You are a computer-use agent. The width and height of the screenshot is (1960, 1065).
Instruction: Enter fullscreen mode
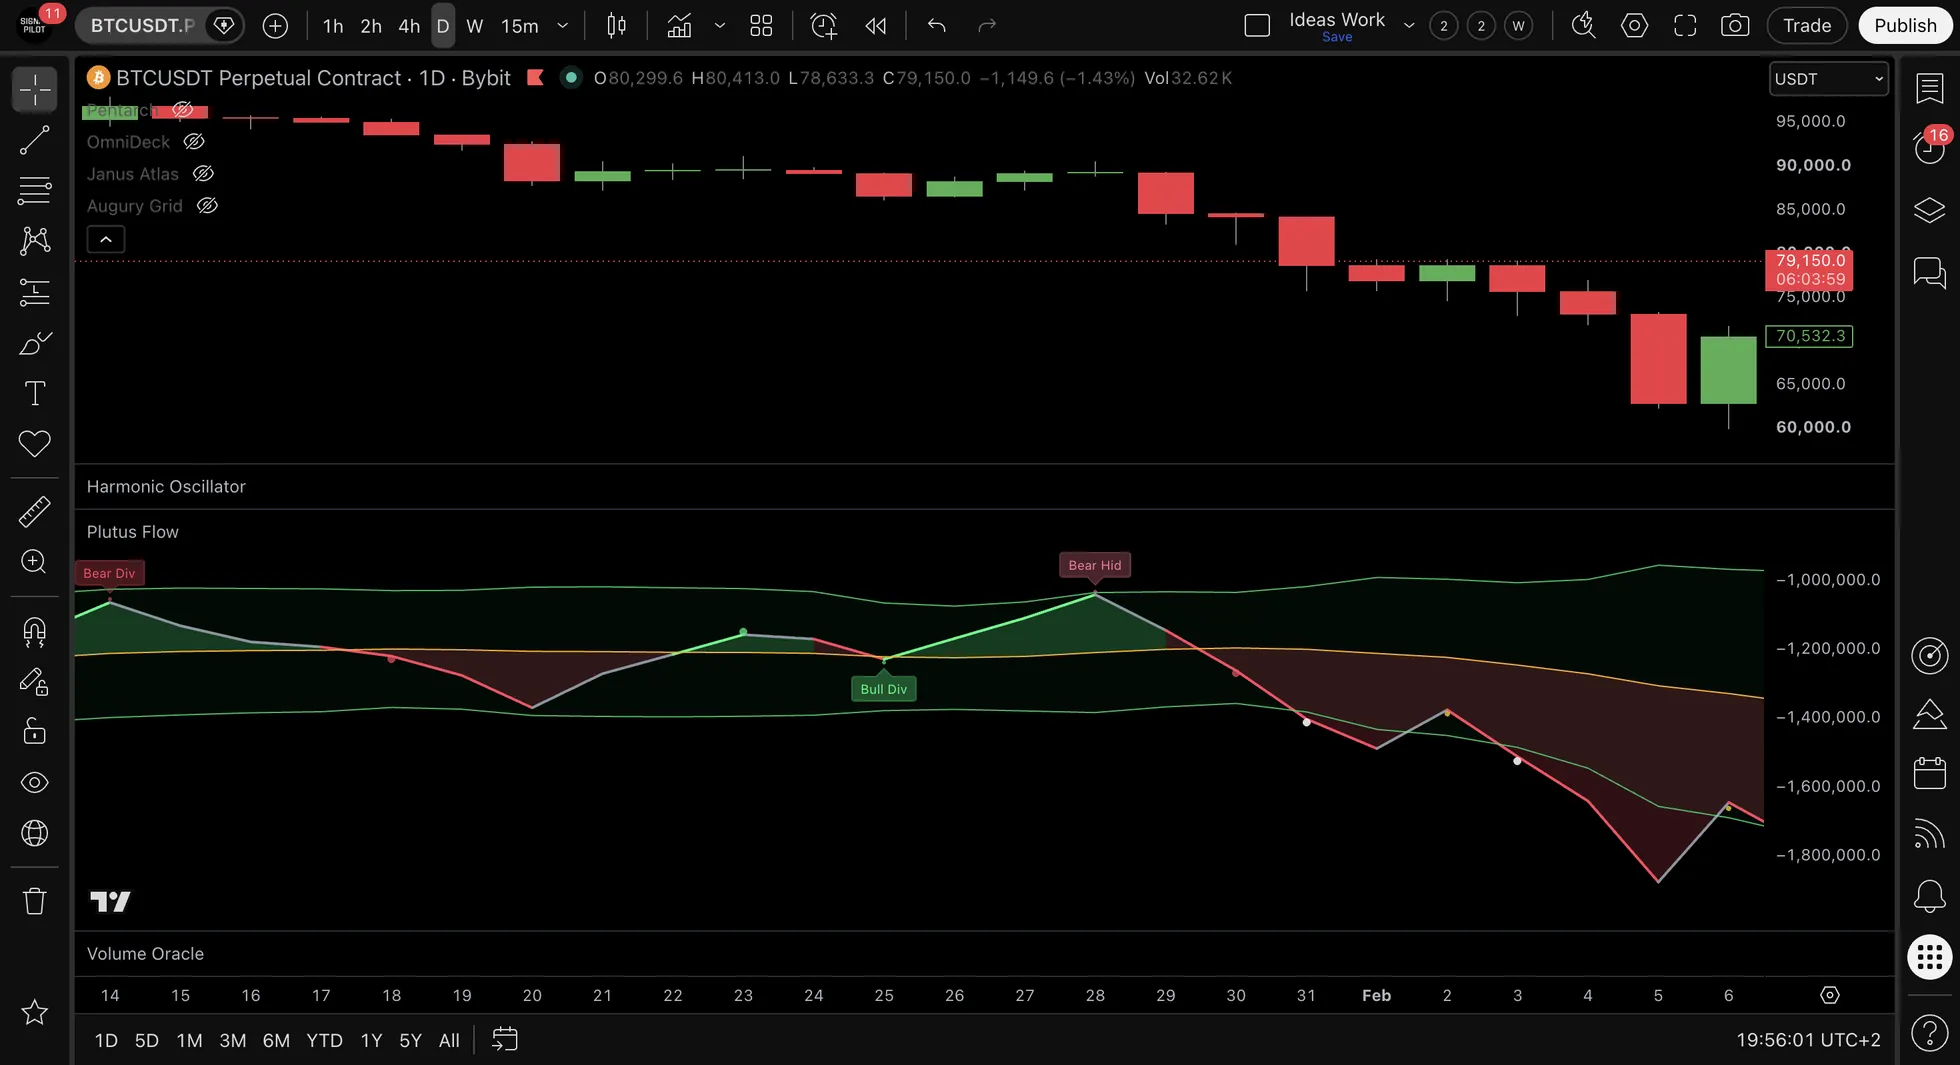point(1685,26)
